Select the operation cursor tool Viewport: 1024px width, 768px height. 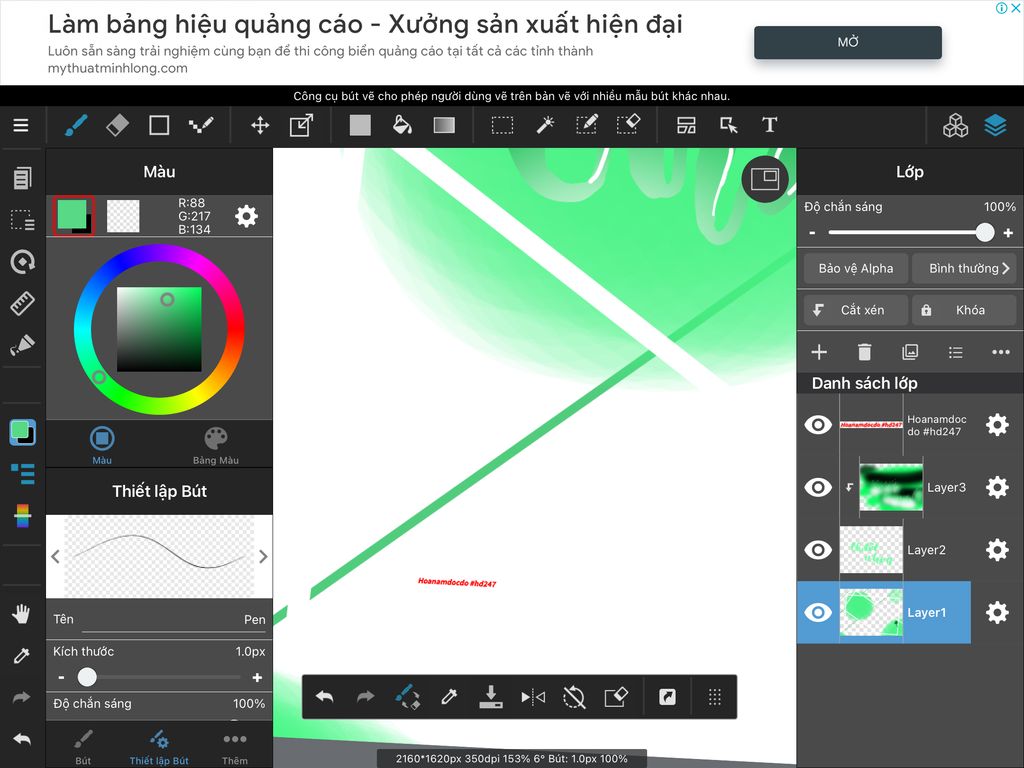[728, 125]
